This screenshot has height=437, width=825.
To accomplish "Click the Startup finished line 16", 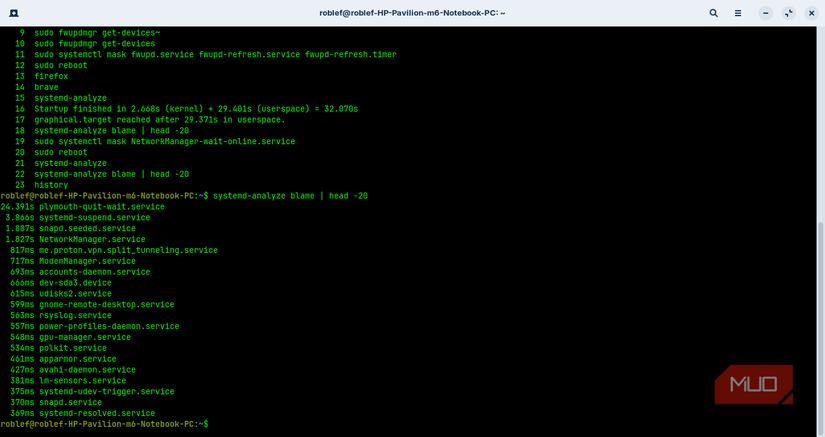I will click(186, 109).
